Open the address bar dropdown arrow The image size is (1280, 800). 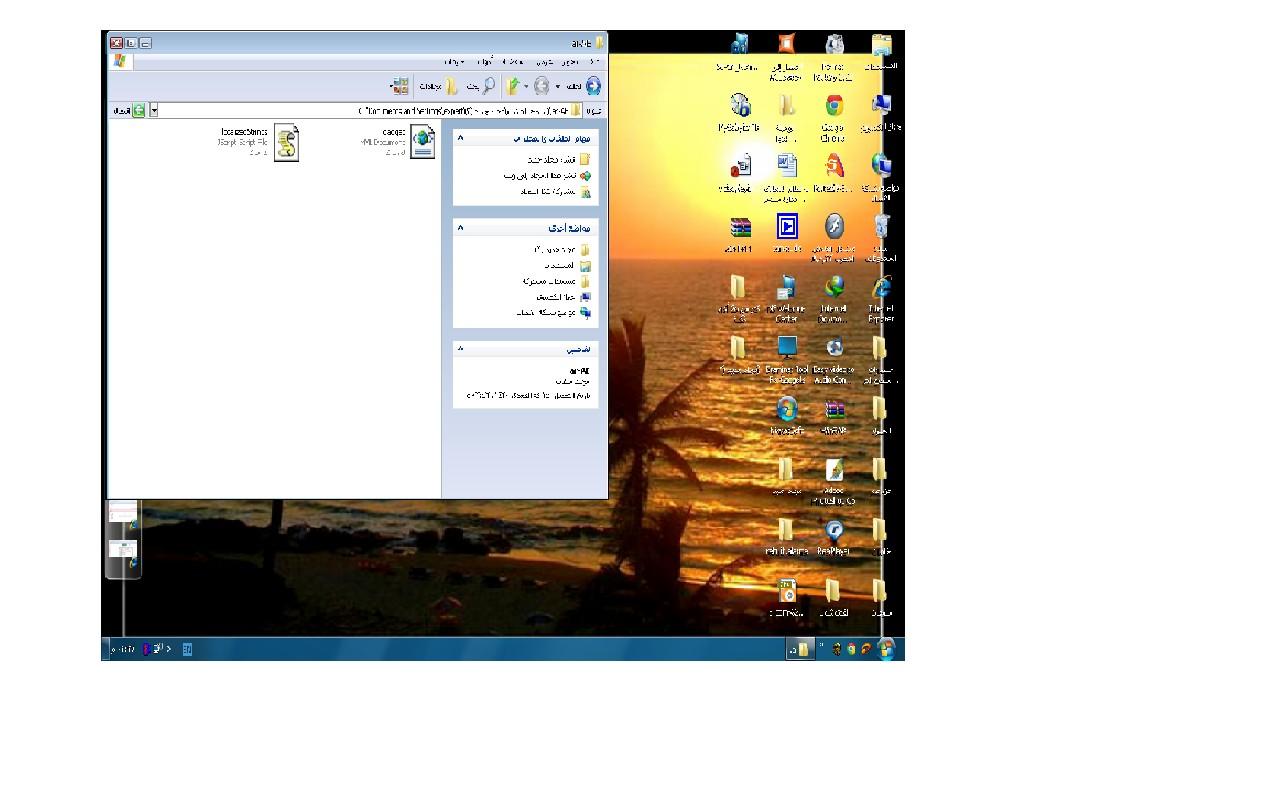tap(154, 110)
